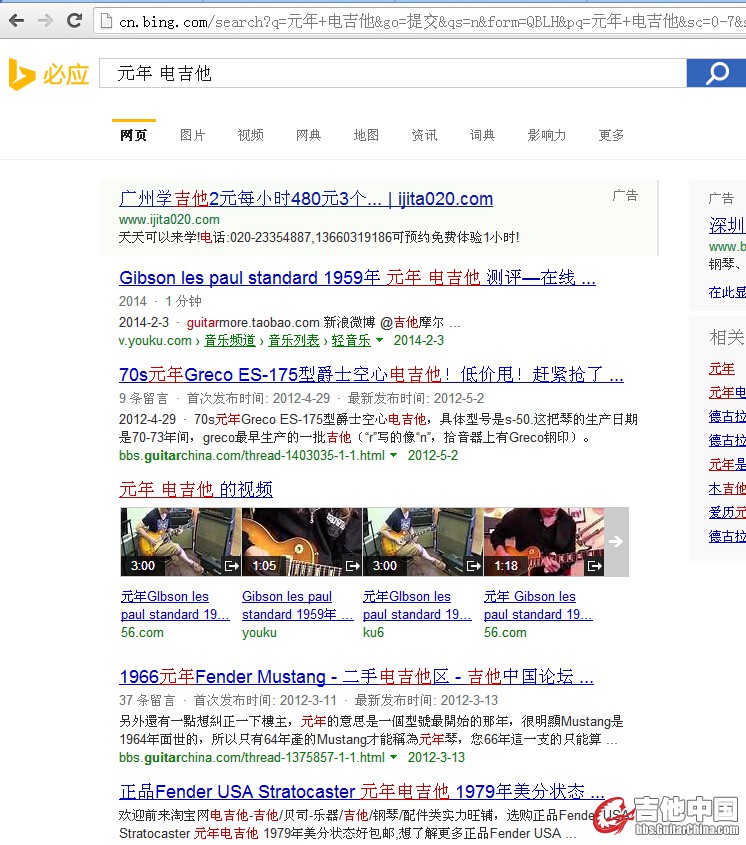
Task: Open youku video title Gibson les paul
Action: [298, 606]
